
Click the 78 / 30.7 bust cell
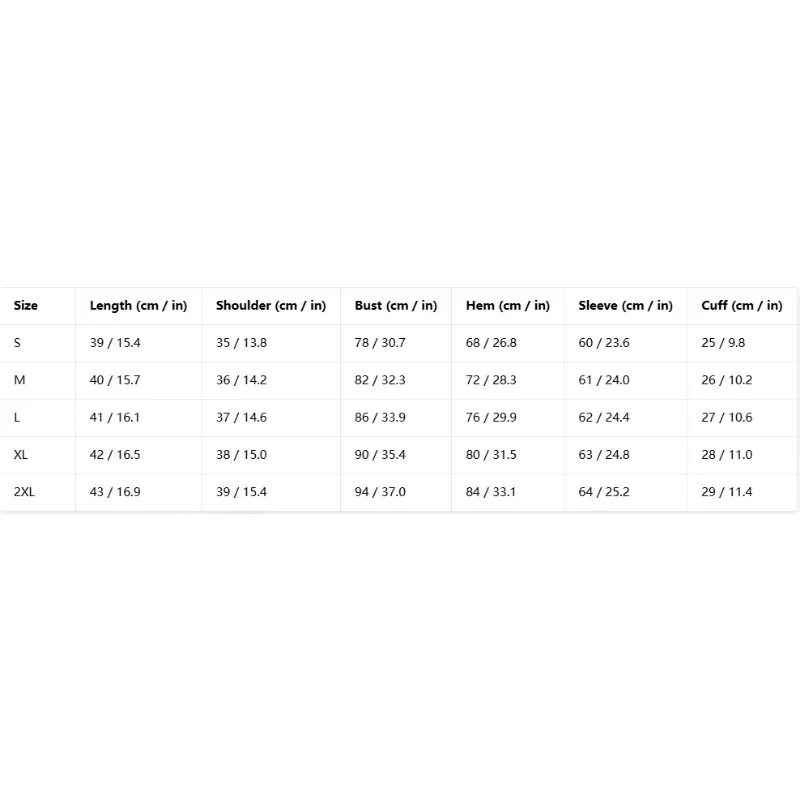point(380,343)
